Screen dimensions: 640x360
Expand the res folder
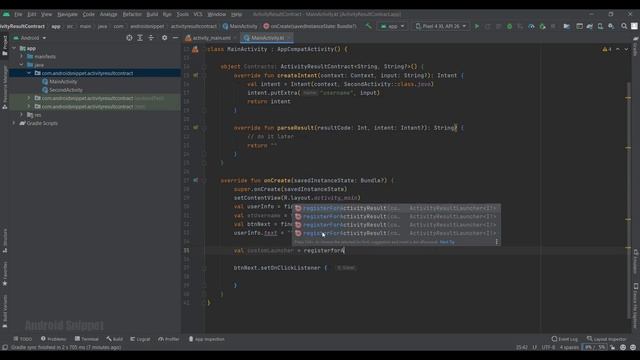pos(22,115)
